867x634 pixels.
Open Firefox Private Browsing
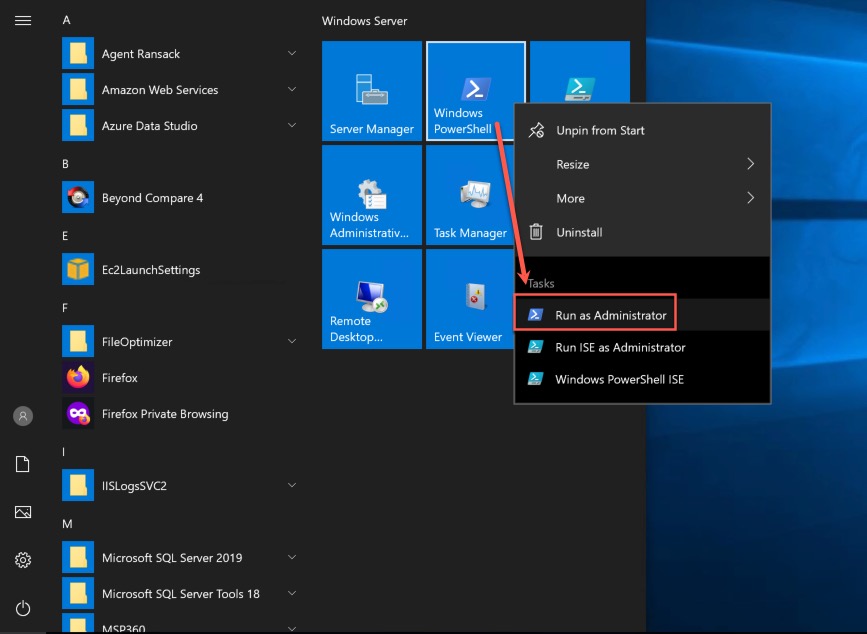coord(163,413)
